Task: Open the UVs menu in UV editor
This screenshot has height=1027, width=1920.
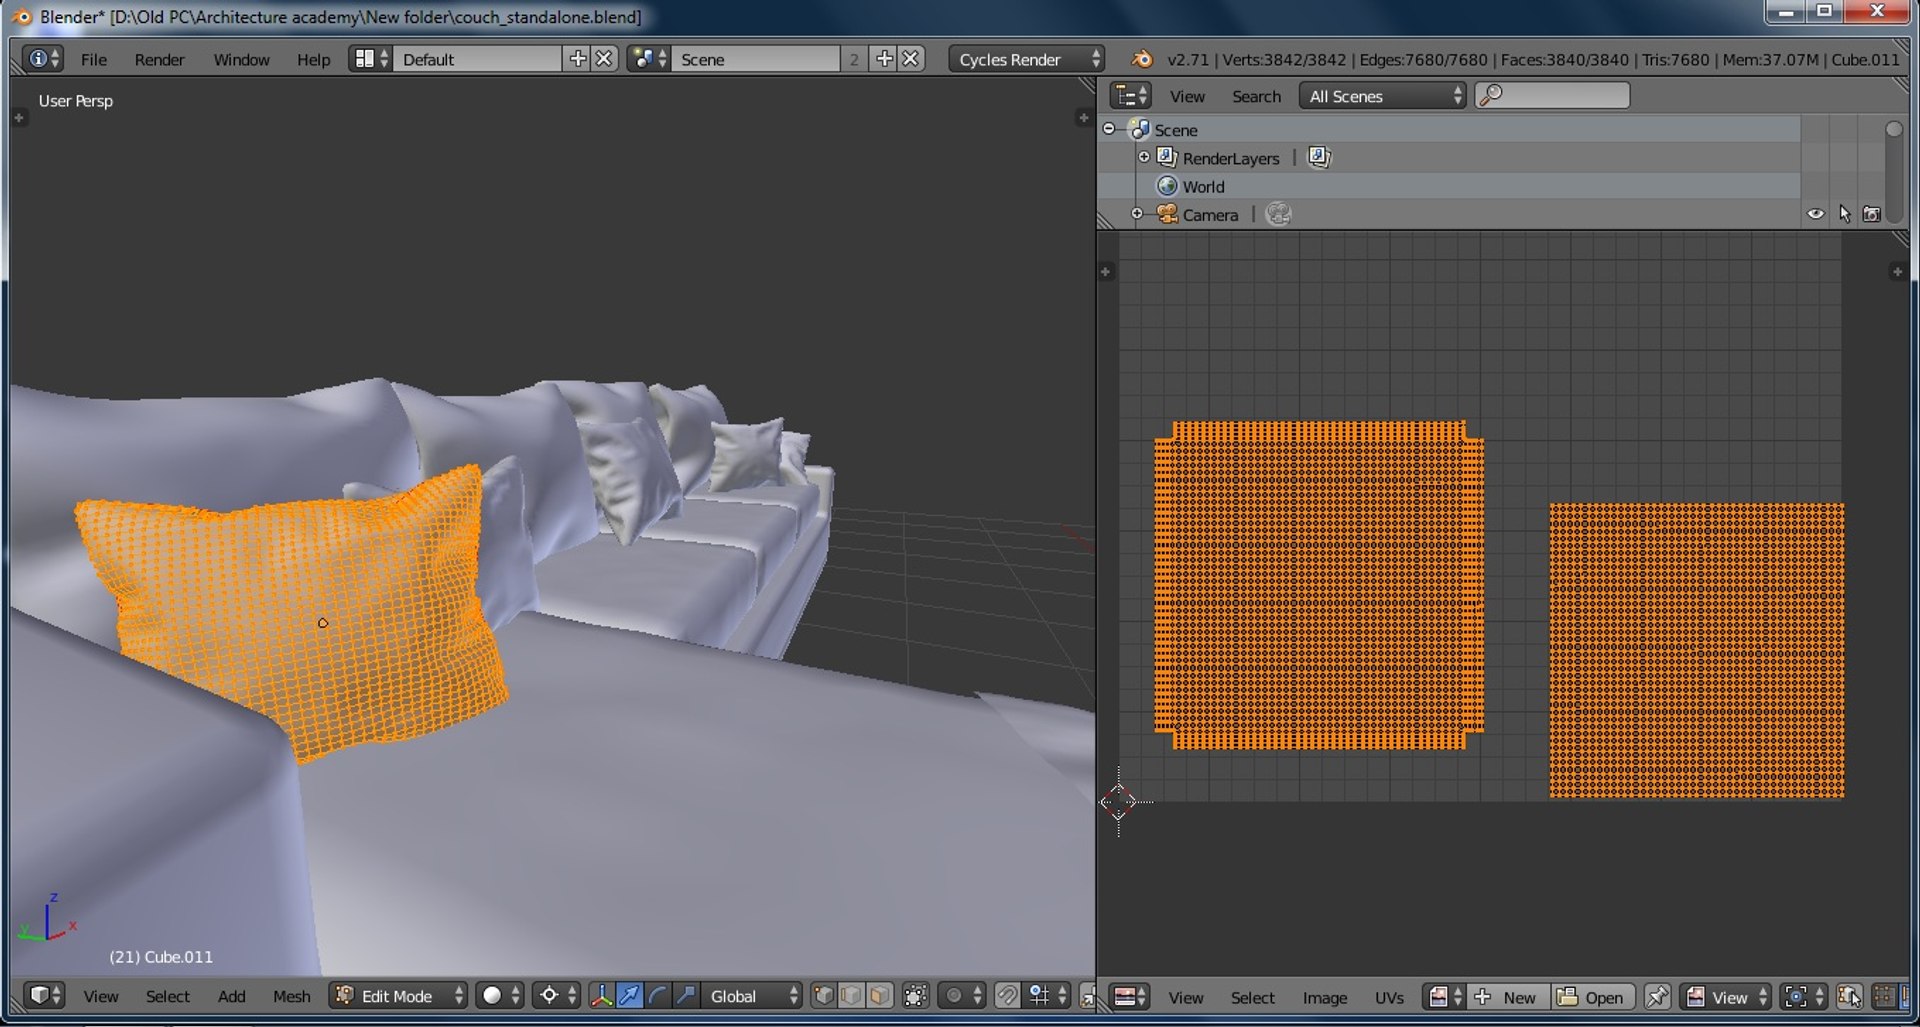Action: point(1389,997)
